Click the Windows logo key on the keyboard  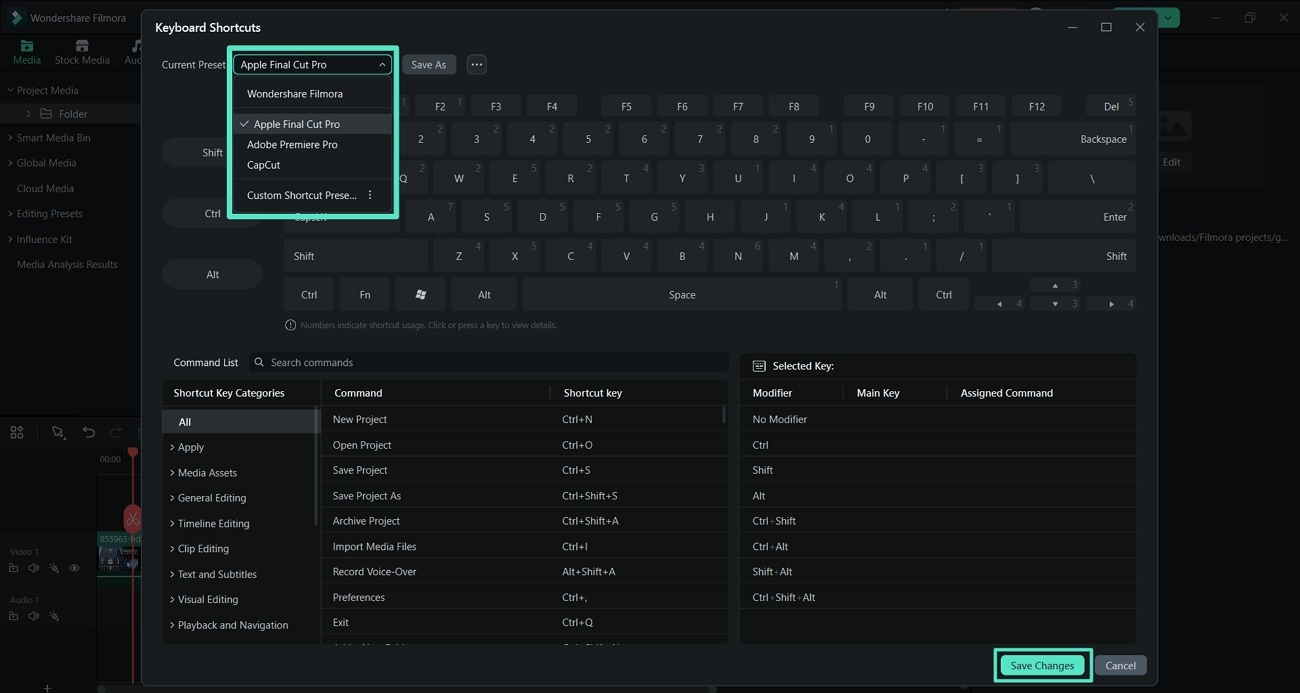[x=421, y=295]
